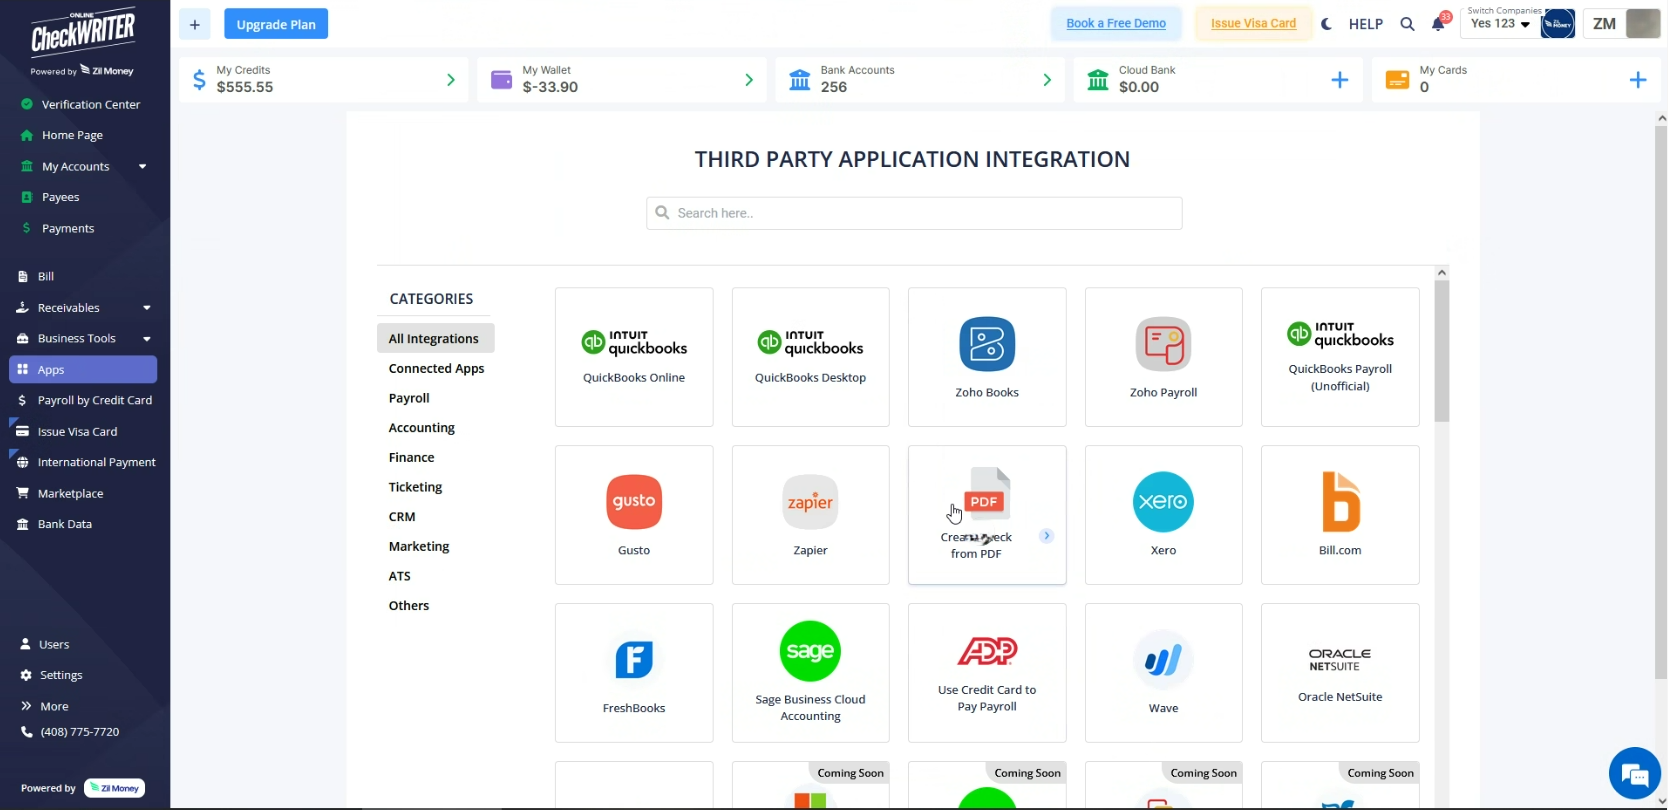
Task: Click the Bank Accounts building icon
Action: (x=799, y=80)
